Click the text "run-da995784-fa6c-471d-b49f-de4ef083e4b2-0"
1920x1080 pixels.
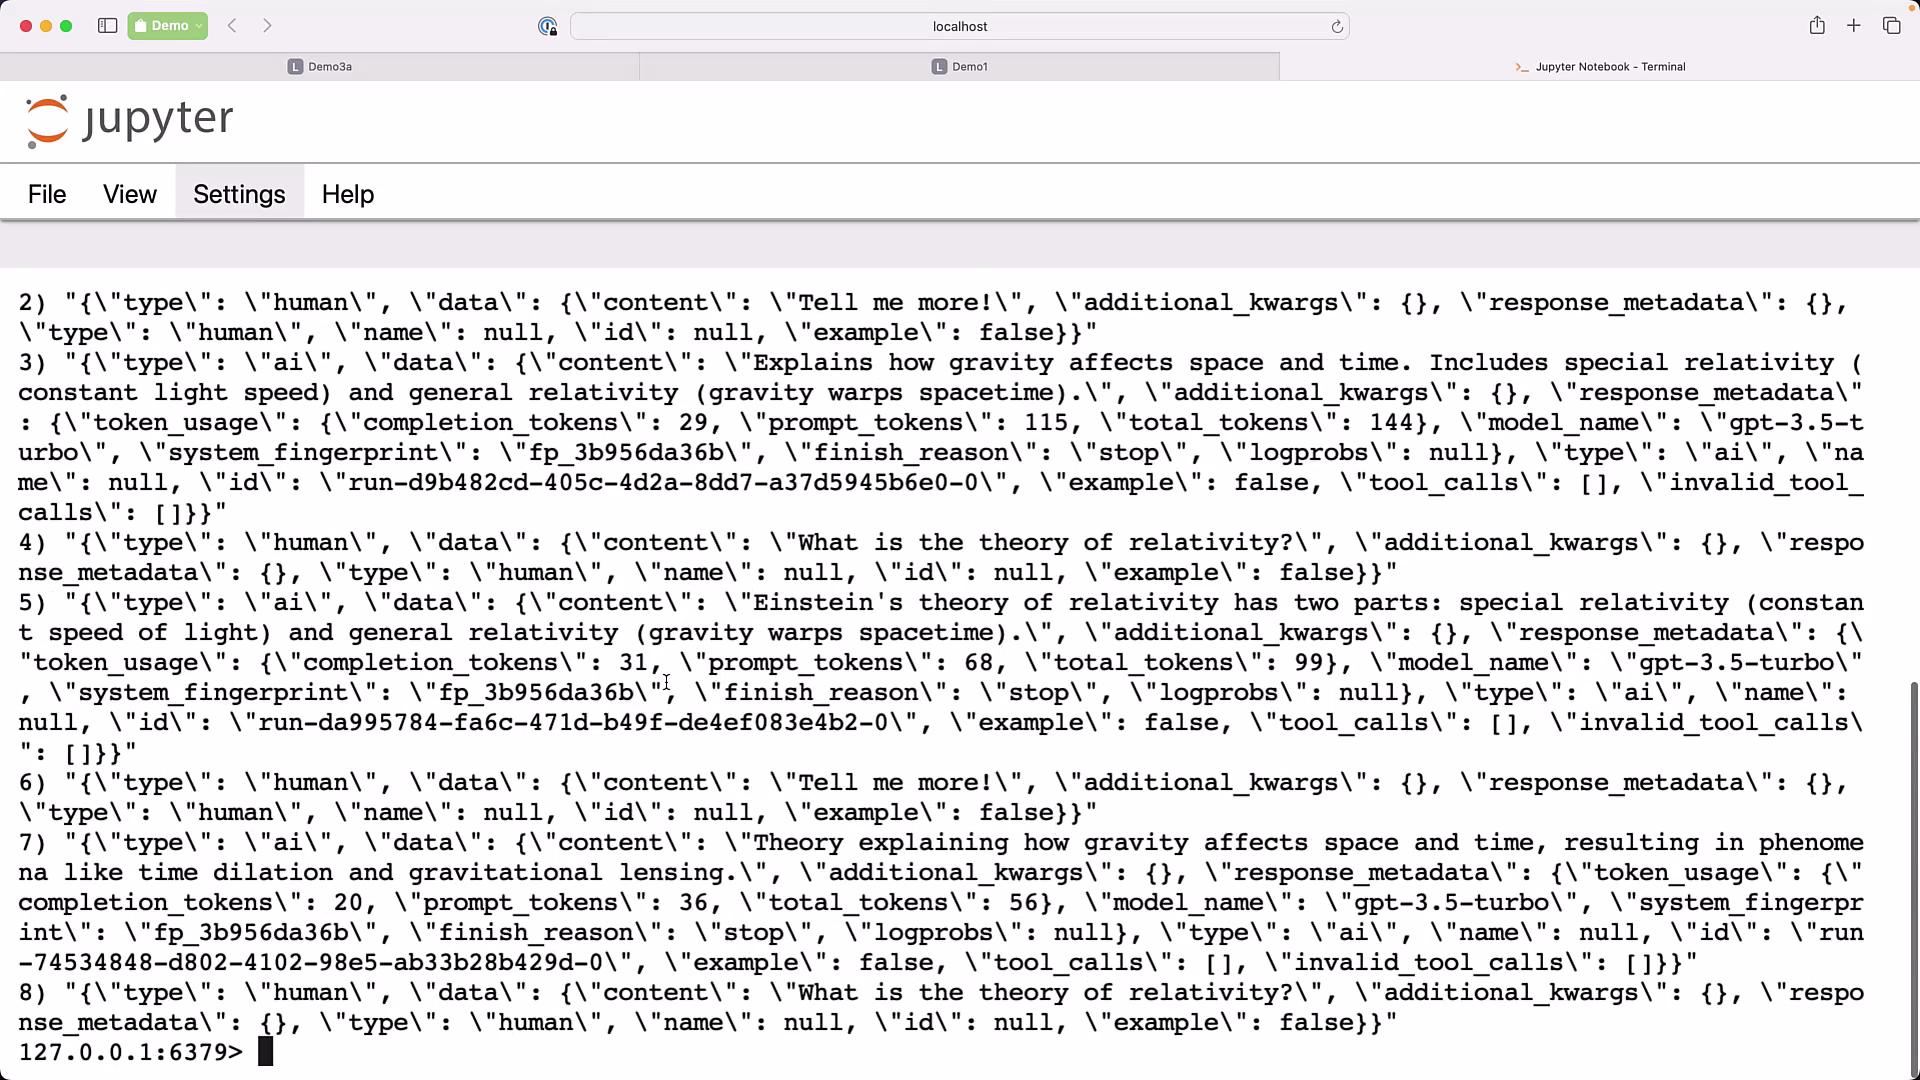pyautogui.click(x=572, y=723)
